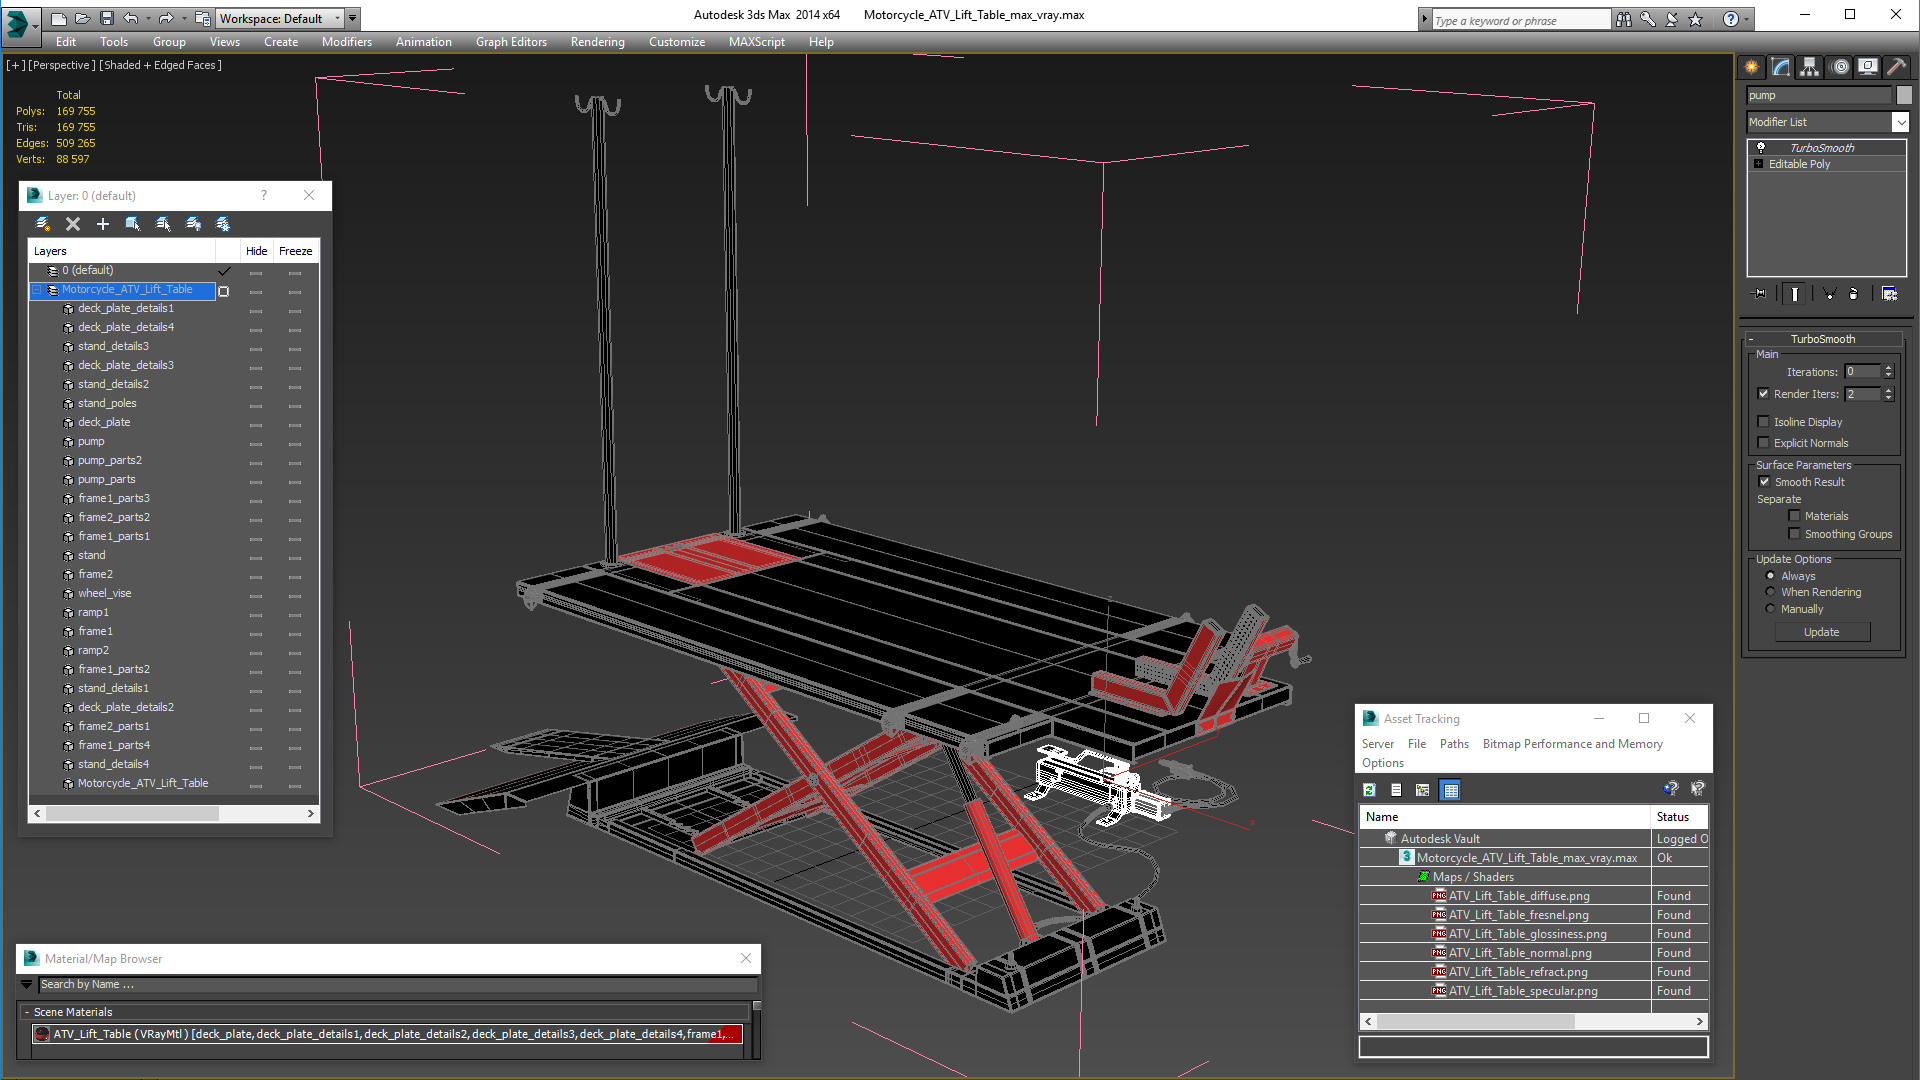Open the Hierarchy command panel tab

click(x=1810, y=67)
